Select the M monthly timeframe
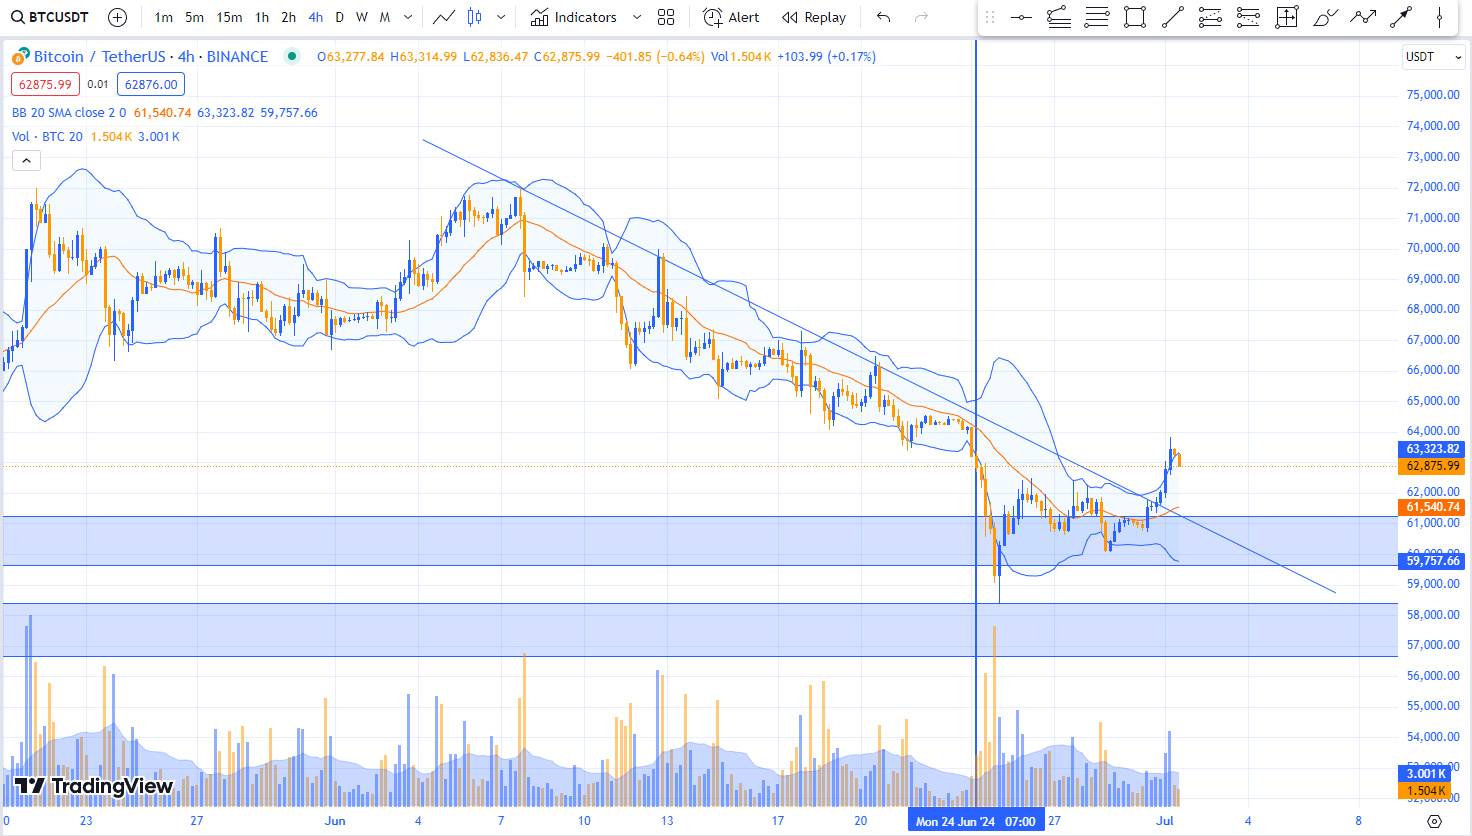Image resolution: width=1472 pixels, height=836 pixels. point(385,17)
